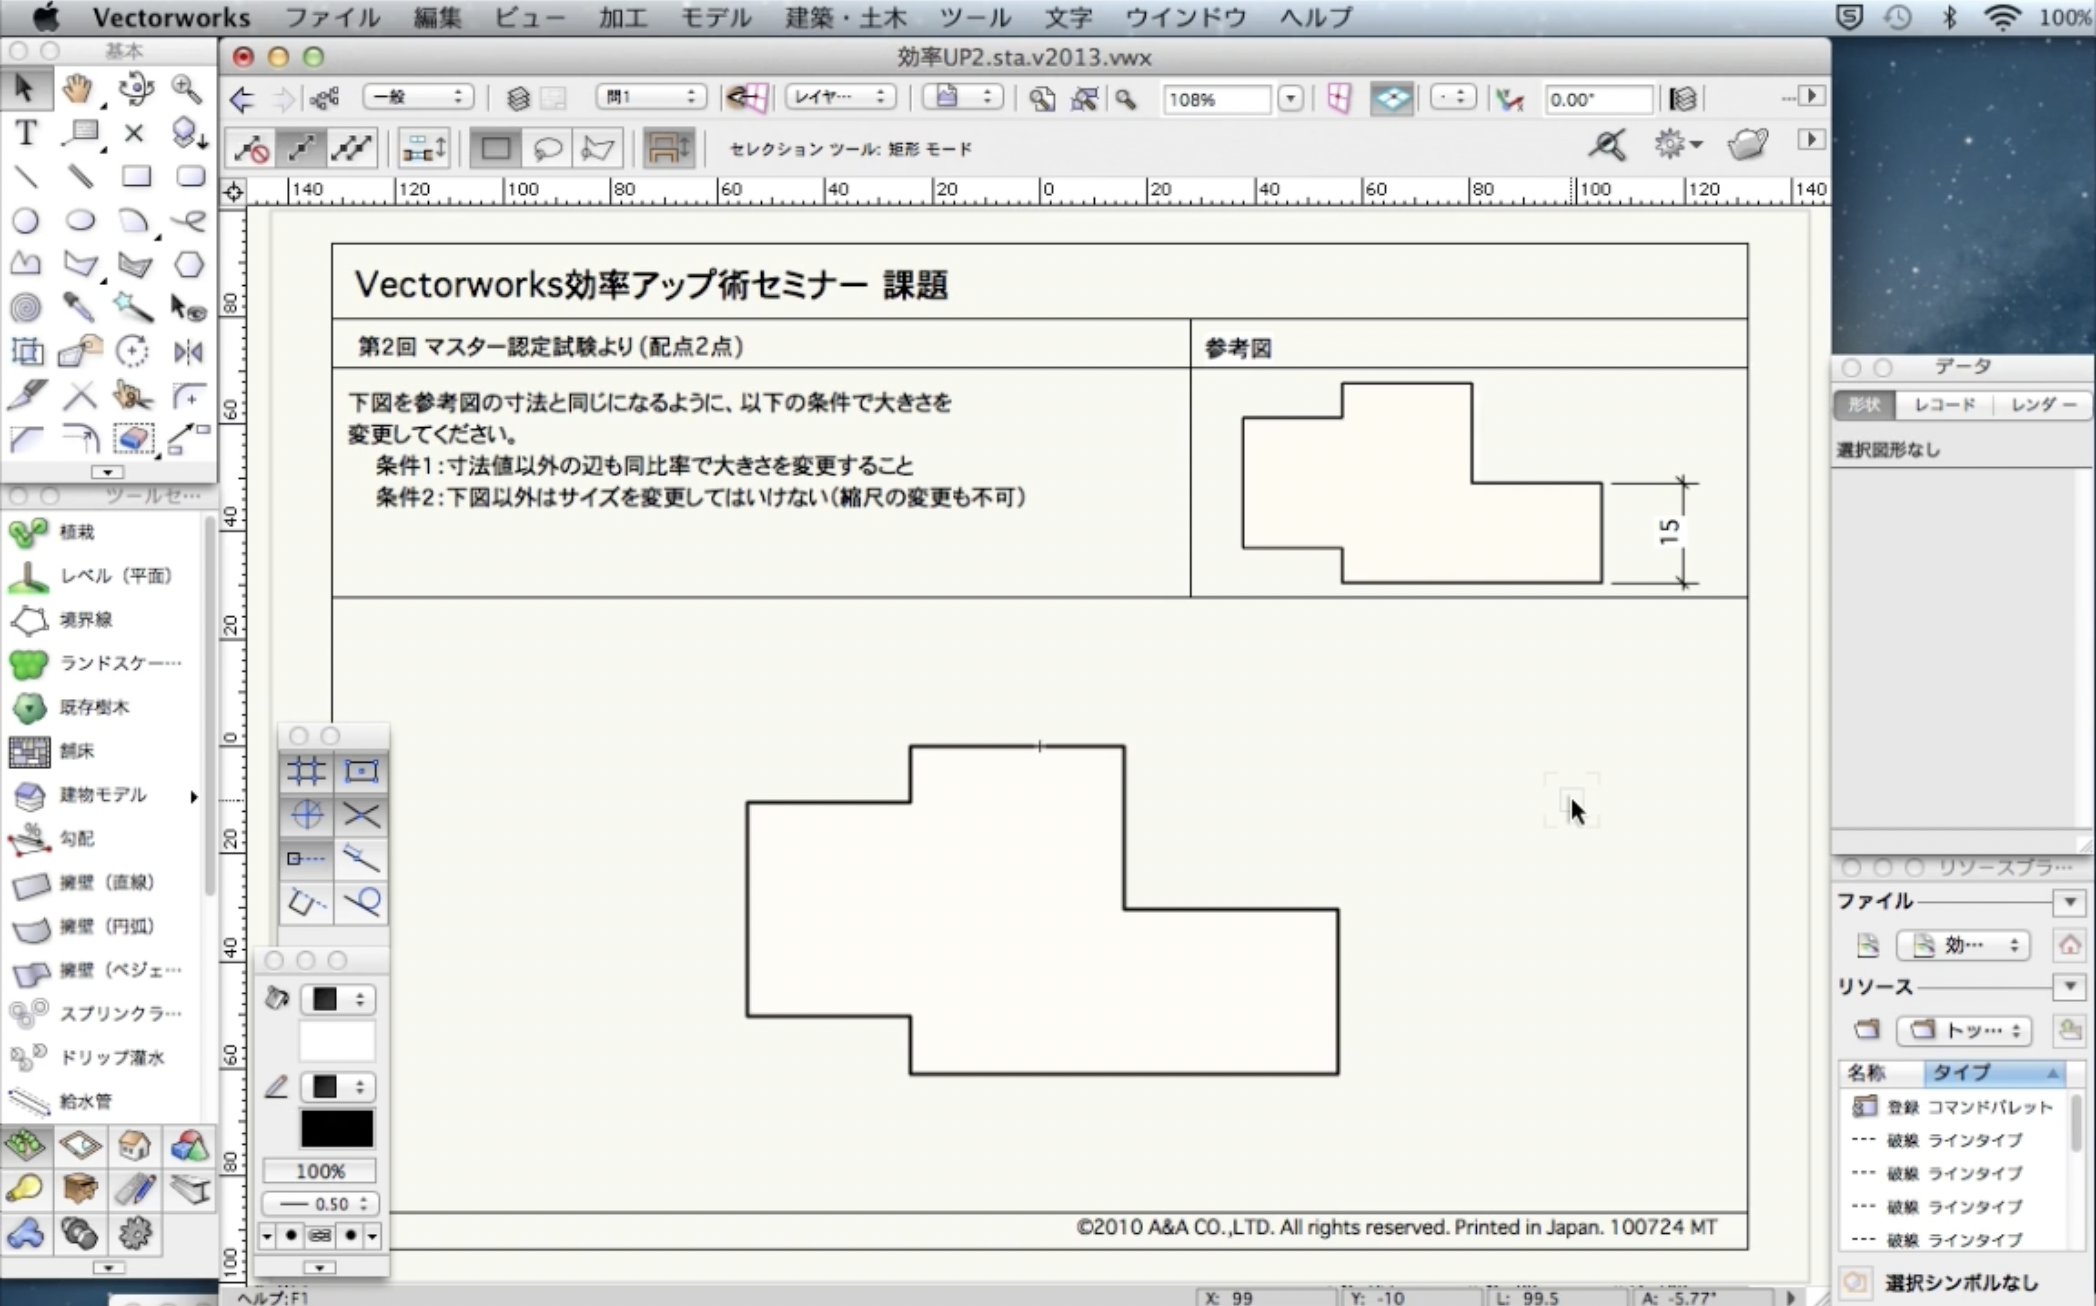Viewport: 2096px width, 1306px height.
Task: Enable lasso marquee selection mode
Action: pyautogui.click(x=548, y=149)
